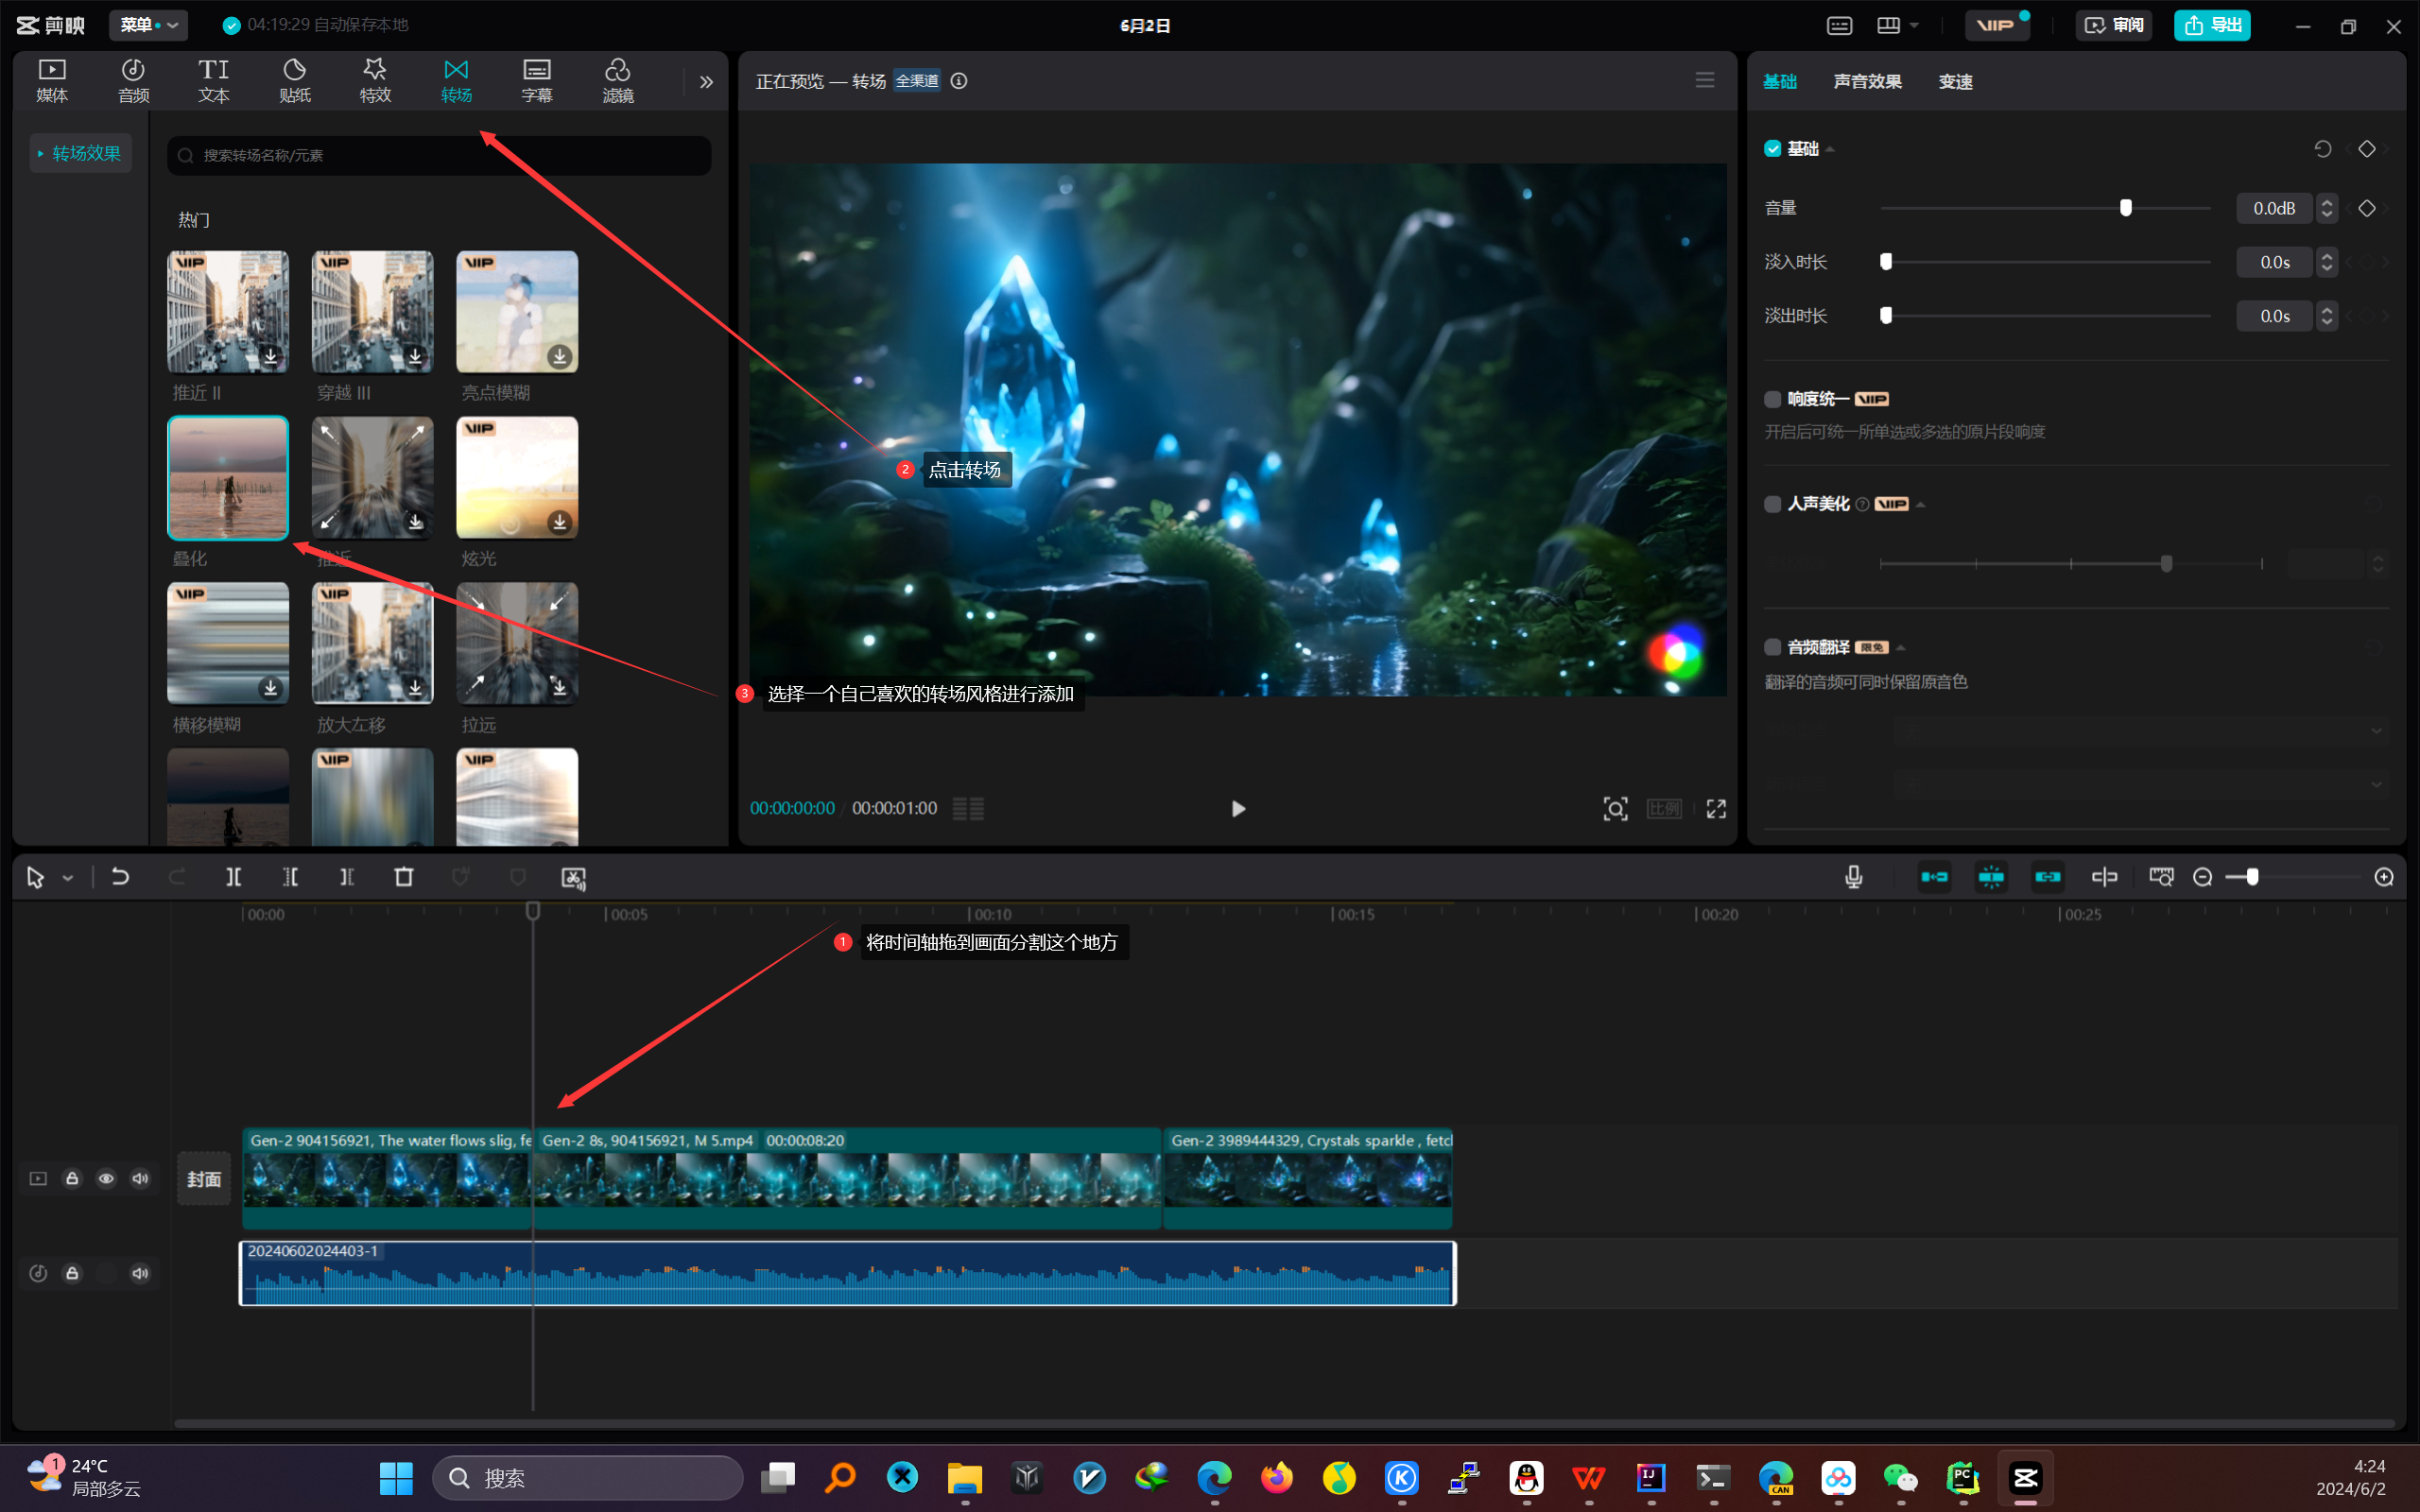
Task: Expand more tool tabs with double-chevron
Action: click(706, 82)
